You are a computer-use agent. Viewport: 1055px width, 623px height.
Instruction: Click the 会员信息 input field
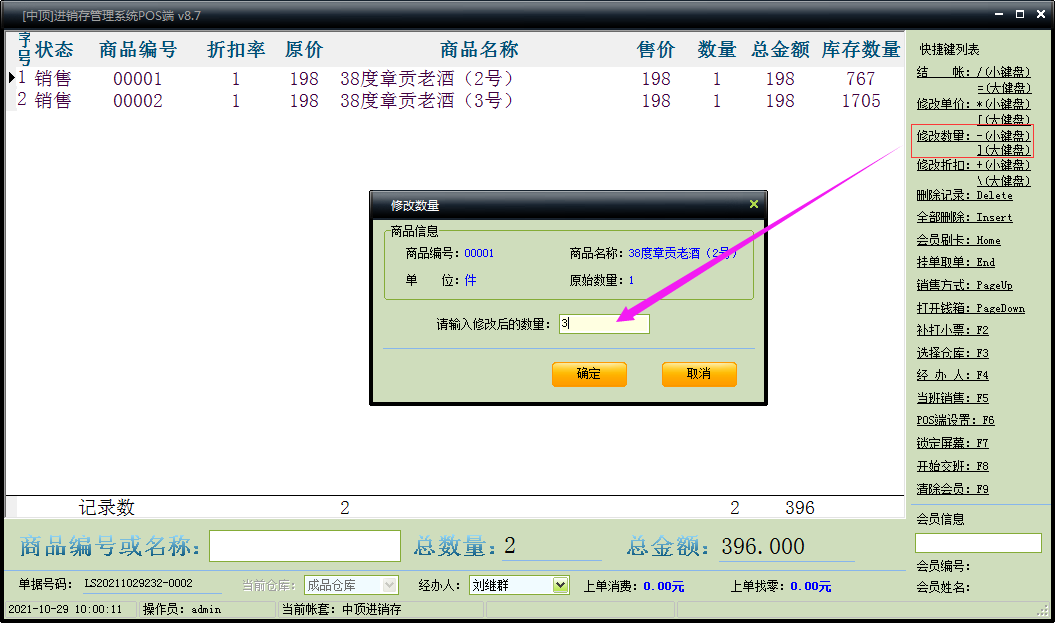click(x=978, y=543)
